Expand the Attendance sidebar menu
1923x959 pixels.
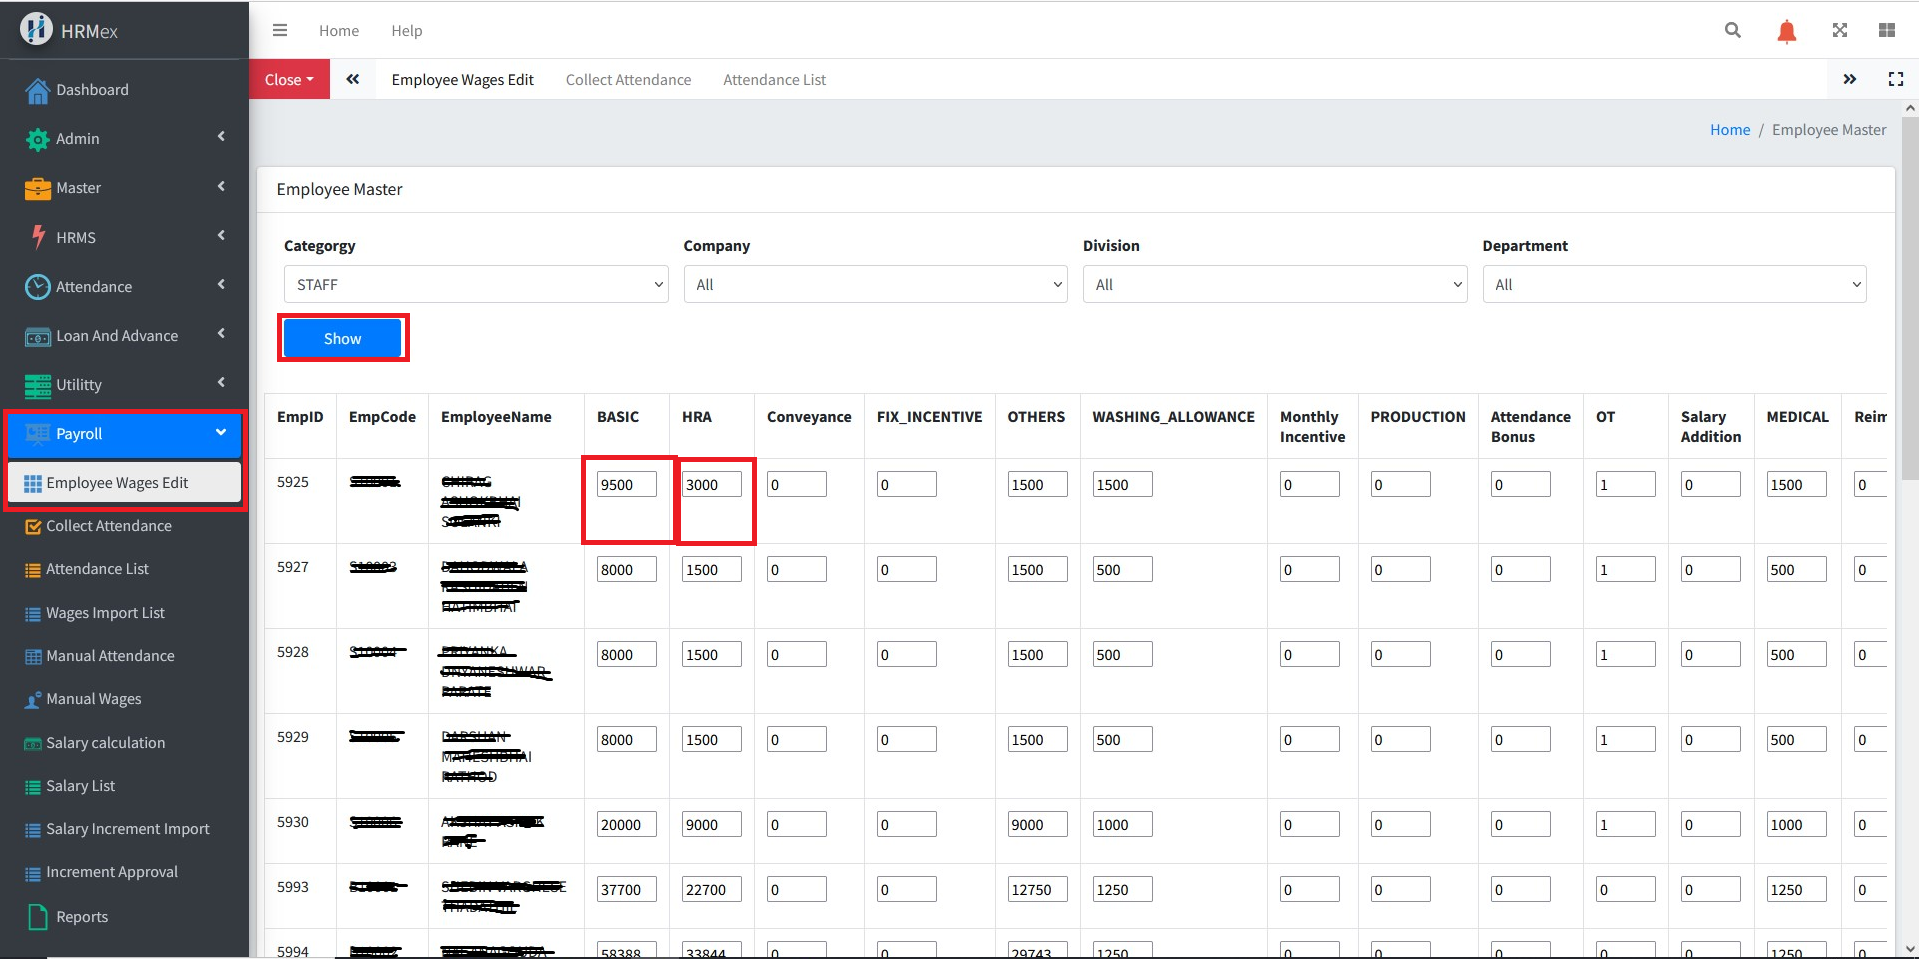coord(124,287)
